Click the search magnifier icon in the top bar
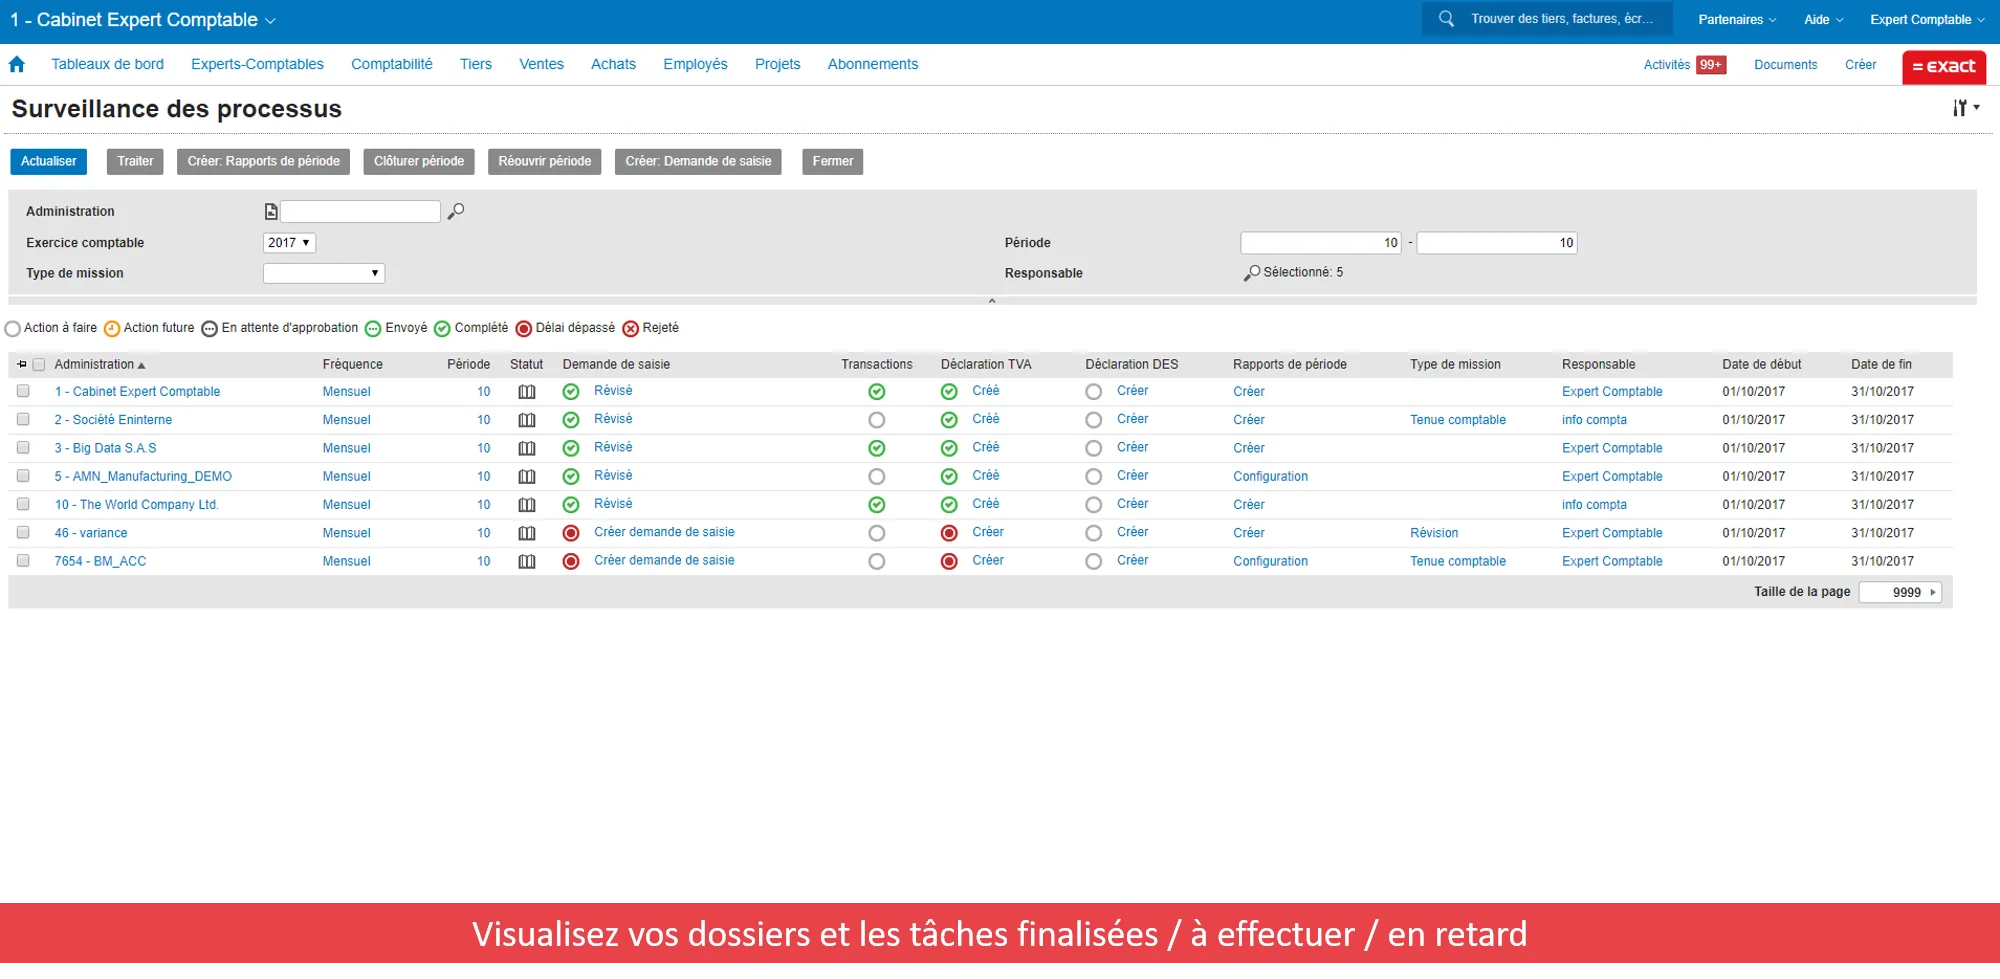The height and width of the screenshot is (979, 2000). point(1446,19)
